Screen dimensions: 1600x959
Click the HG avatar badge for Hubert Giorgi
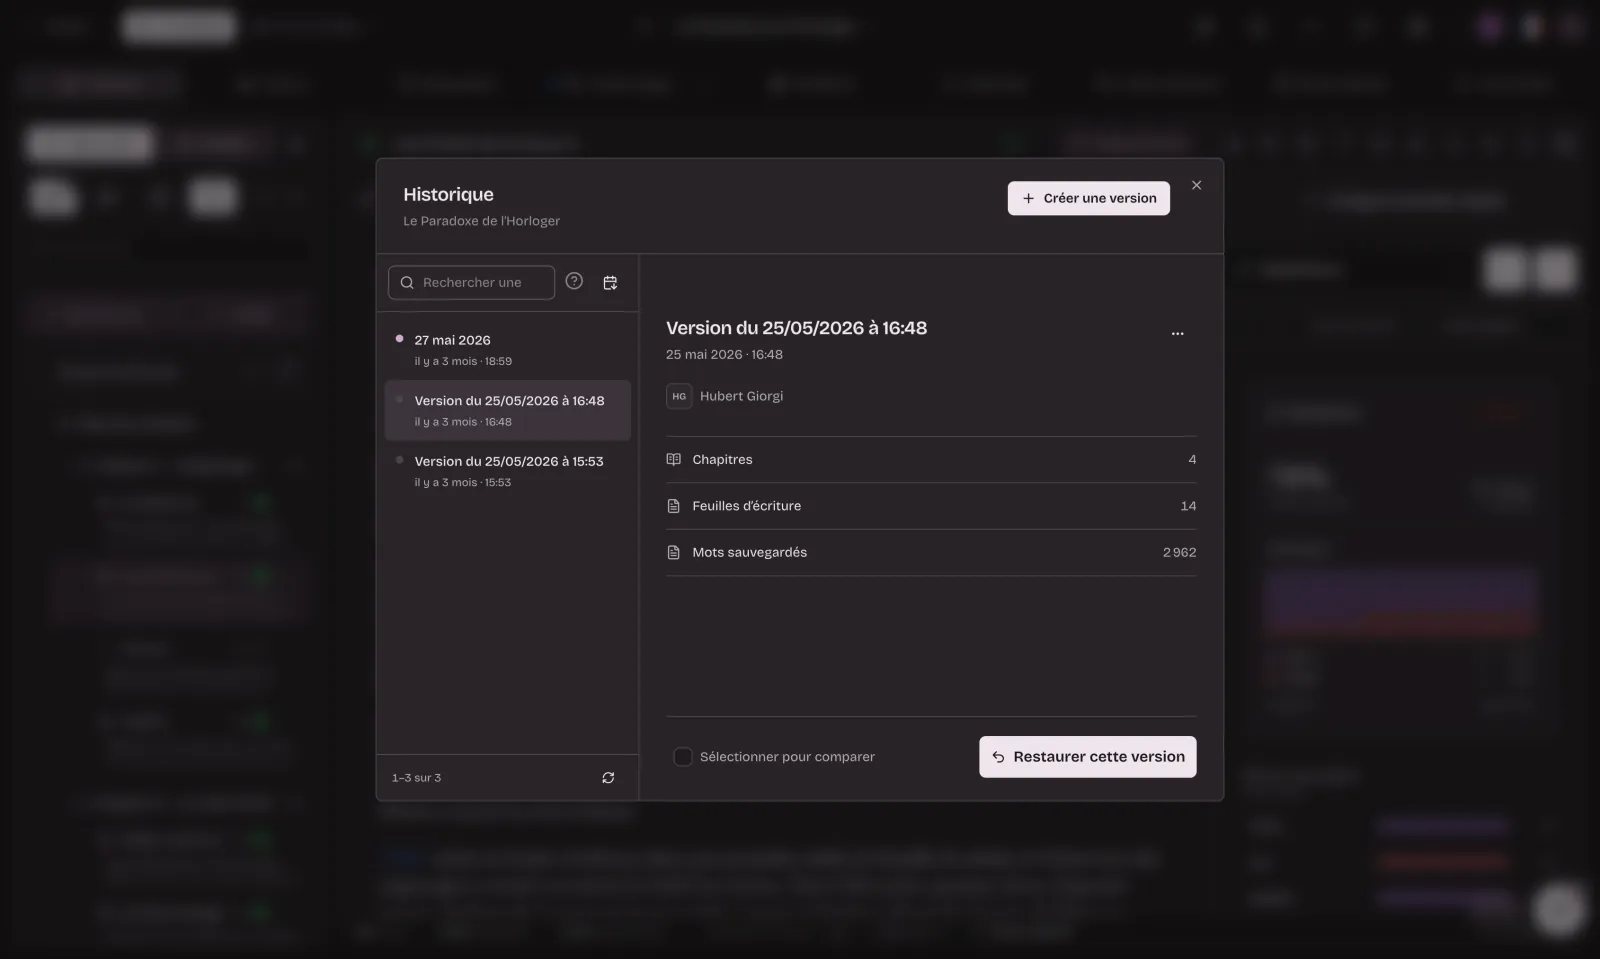(679, 396)
